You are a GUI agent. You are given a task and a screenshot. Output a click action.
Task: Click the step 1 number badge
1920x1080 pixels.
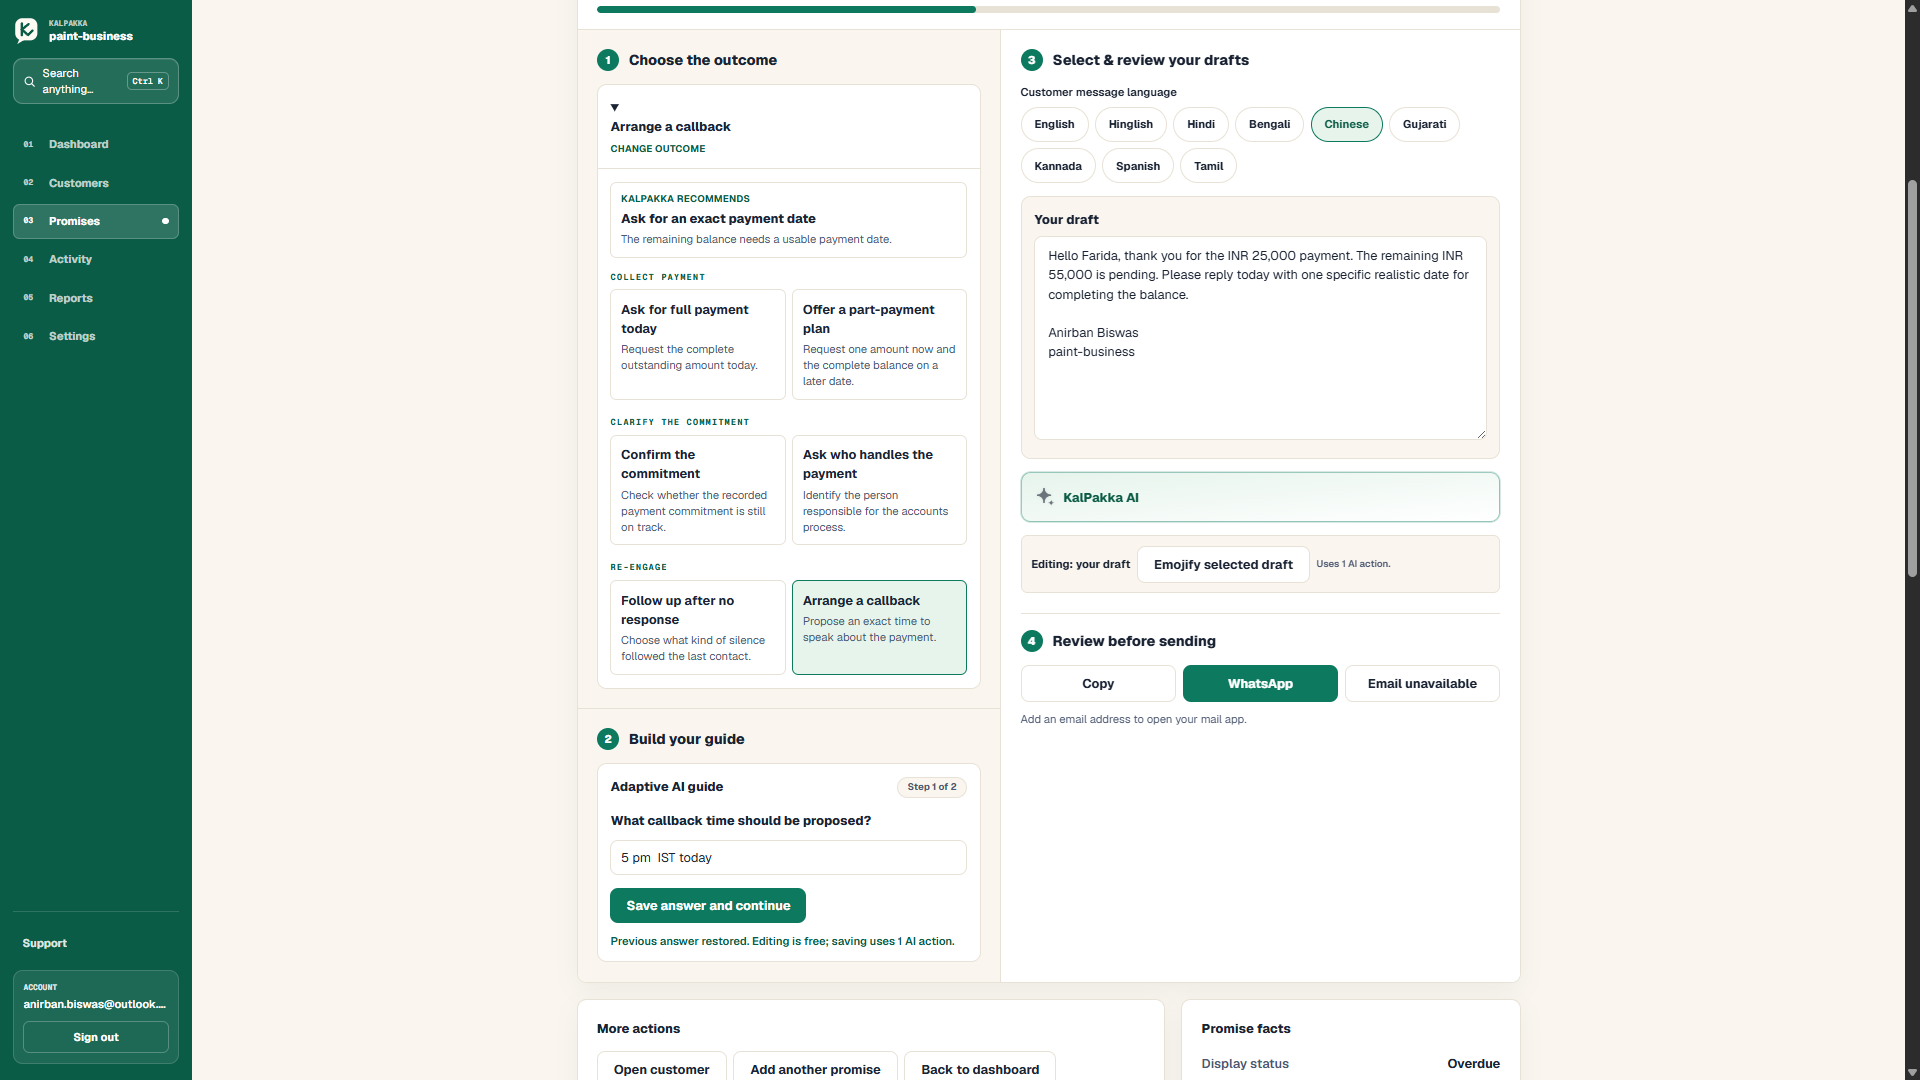(x=608, y=60)
